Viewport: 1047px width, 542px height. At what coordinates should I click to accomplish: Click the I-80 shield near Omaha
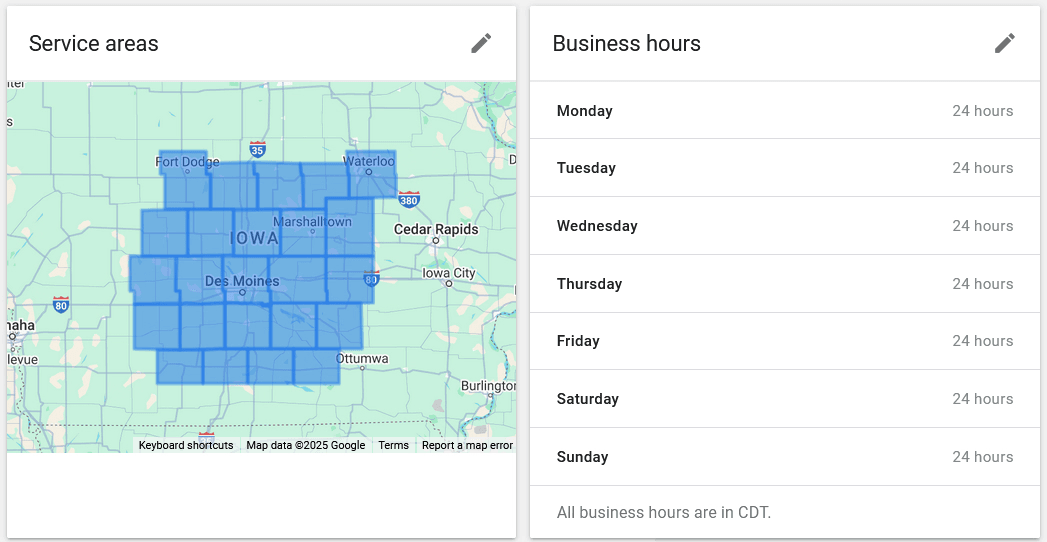[61, 305]
